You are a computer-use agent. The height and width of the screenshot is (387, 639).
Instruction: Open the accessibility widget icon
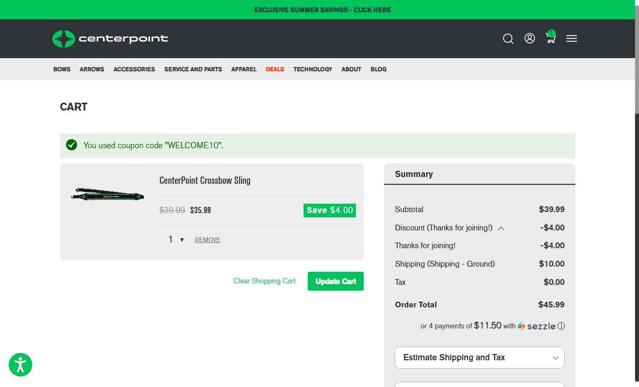(20, 365)
